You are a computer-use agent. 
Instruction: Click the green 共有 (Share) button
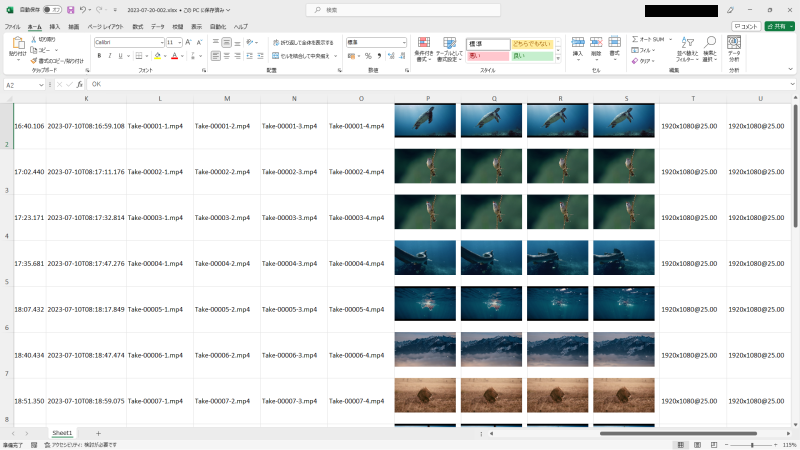coord(779,27)
